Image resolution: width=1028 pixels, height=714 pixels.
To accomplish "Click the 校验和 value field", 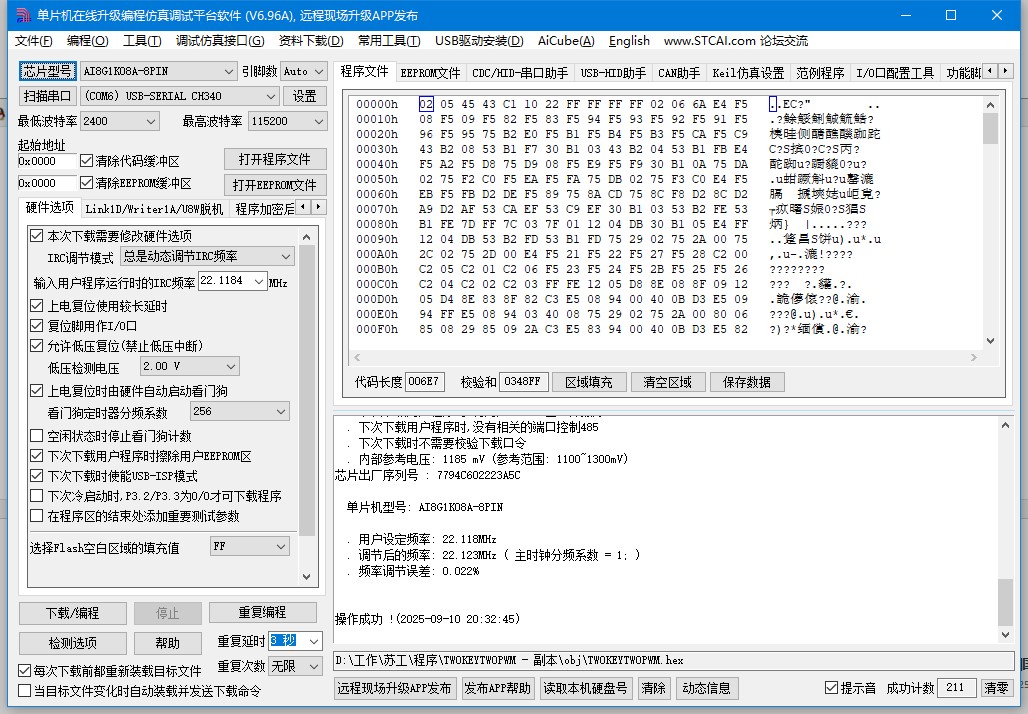I will (x=524, y=382).
